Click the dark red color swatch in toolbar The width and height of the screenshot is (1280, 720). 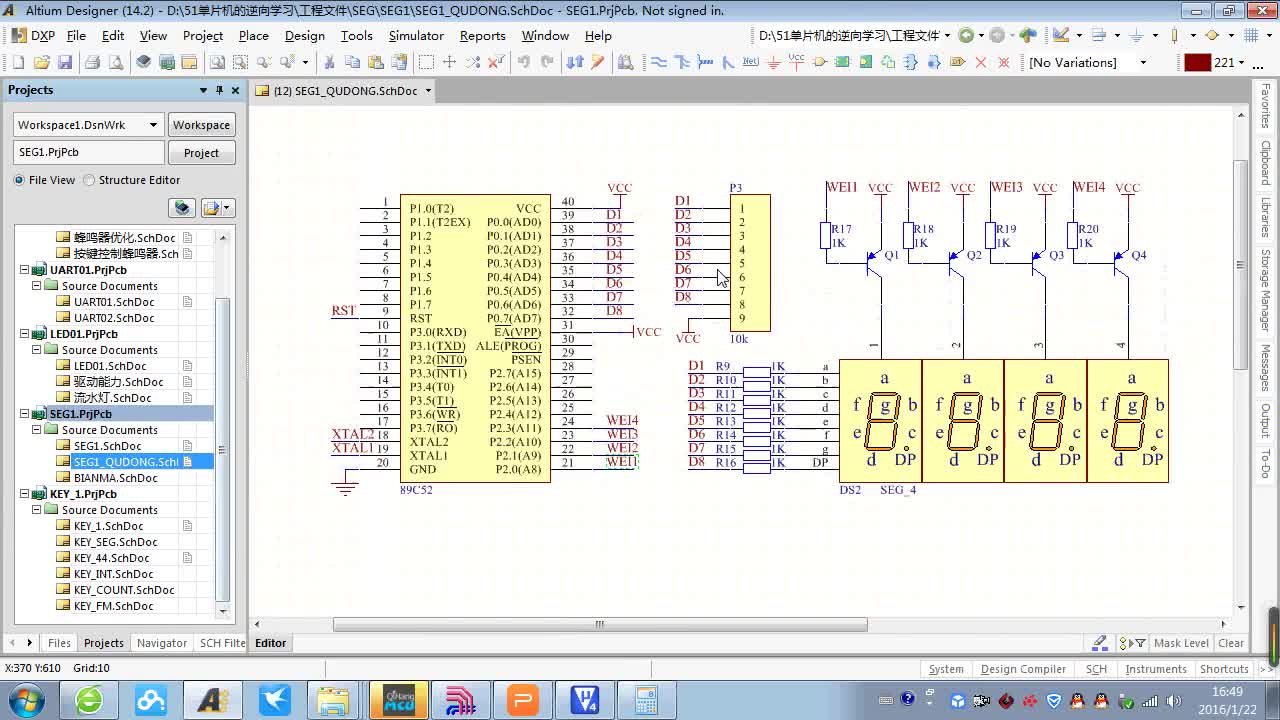tap(1197, 62)
